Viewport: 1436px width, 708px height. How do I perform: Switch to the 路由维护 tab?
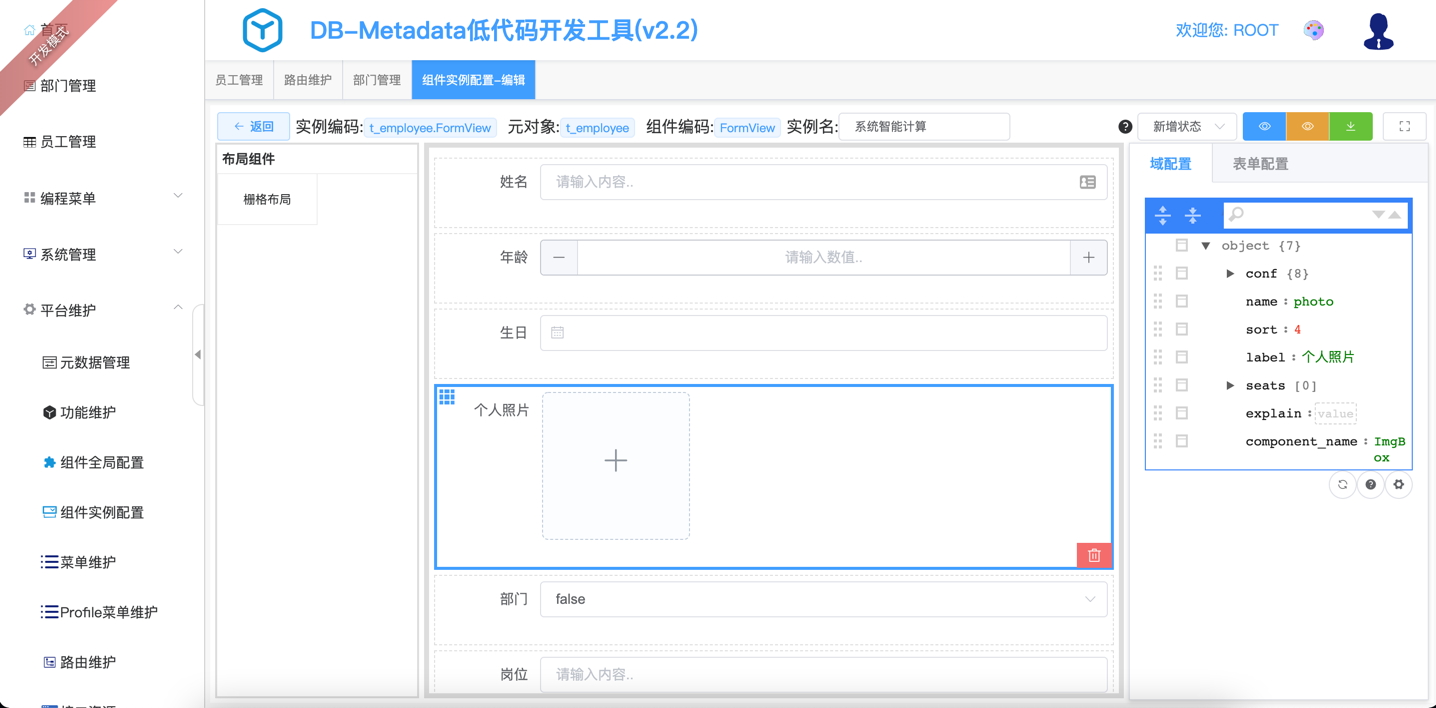click(x=307, y=80)
